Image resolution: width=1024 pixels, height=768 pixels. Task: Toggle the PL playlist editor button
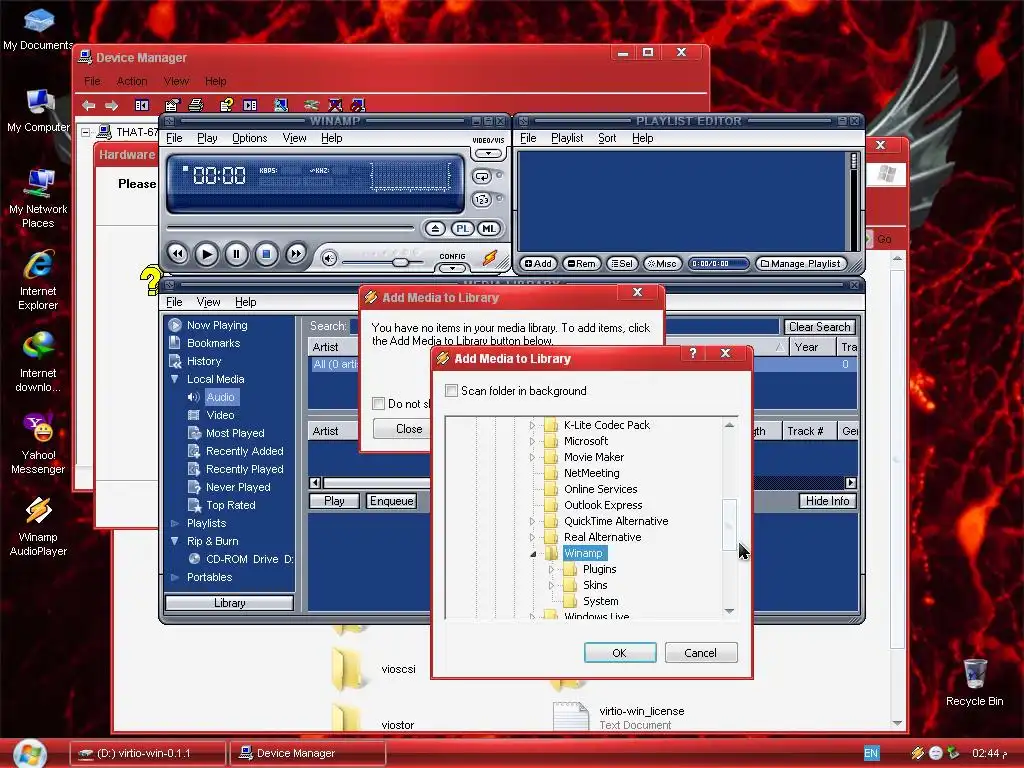point(462,229)
